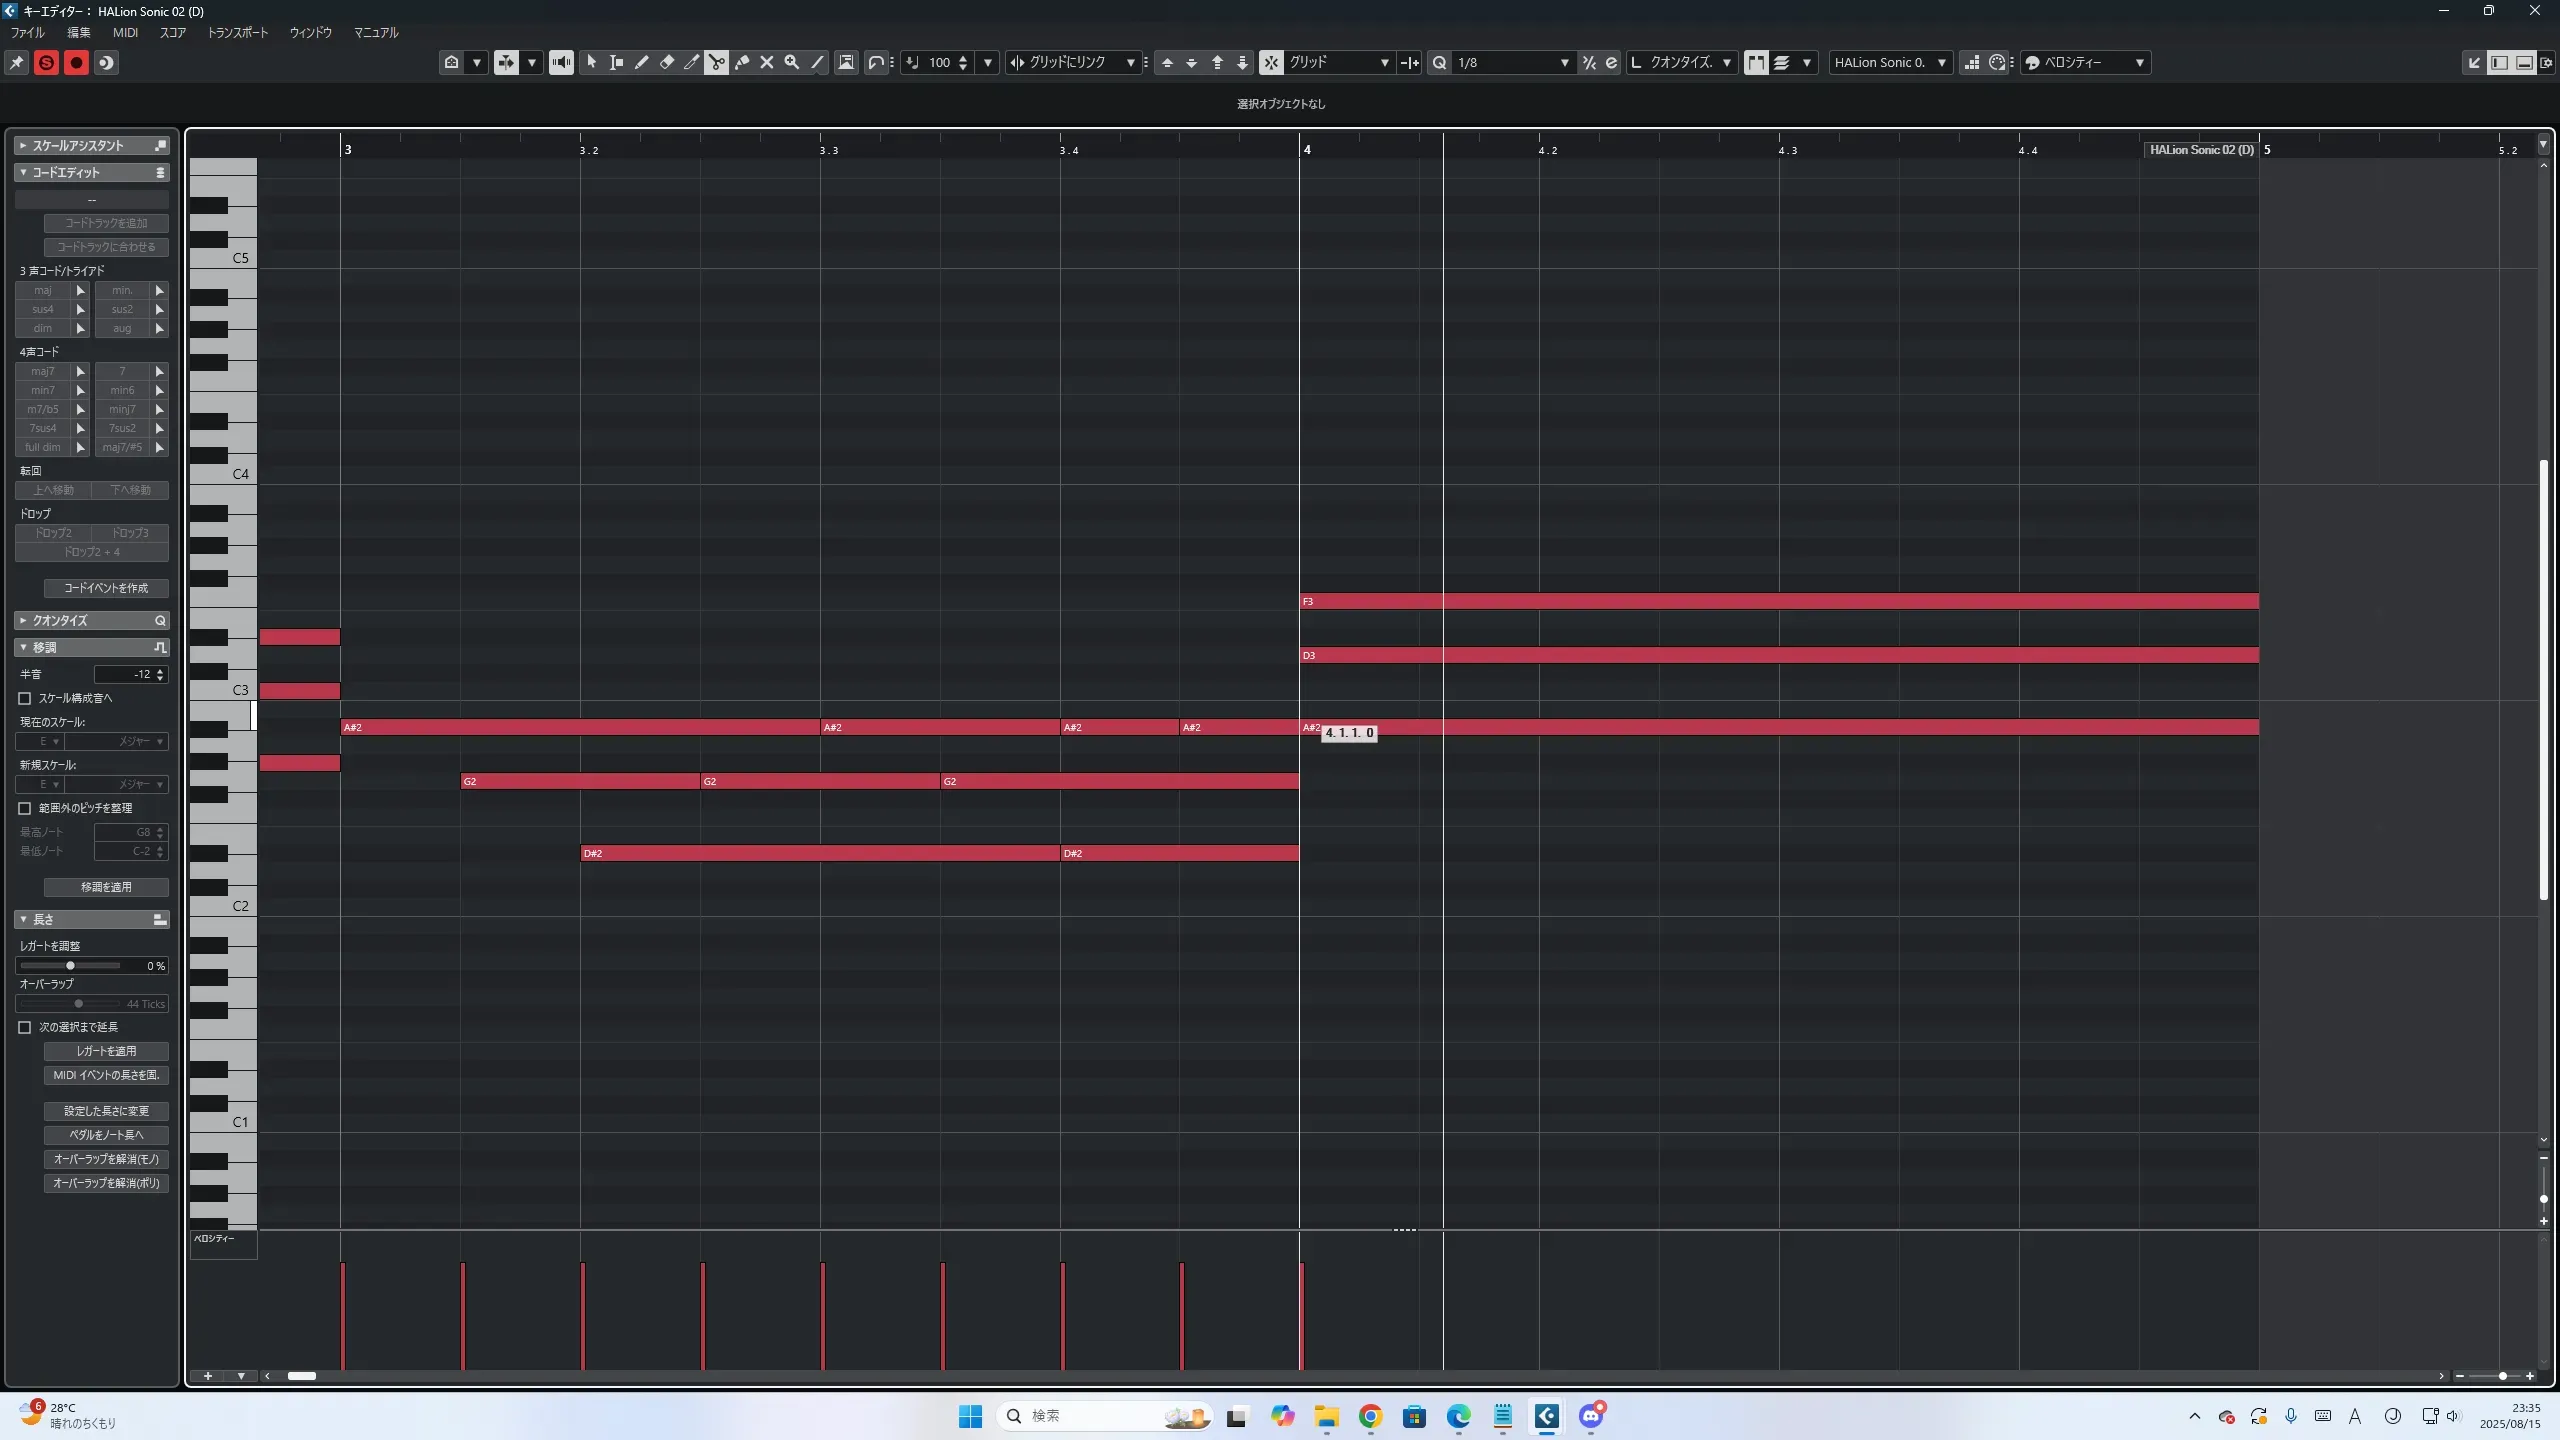Select the Glue tool

(742, 62)
